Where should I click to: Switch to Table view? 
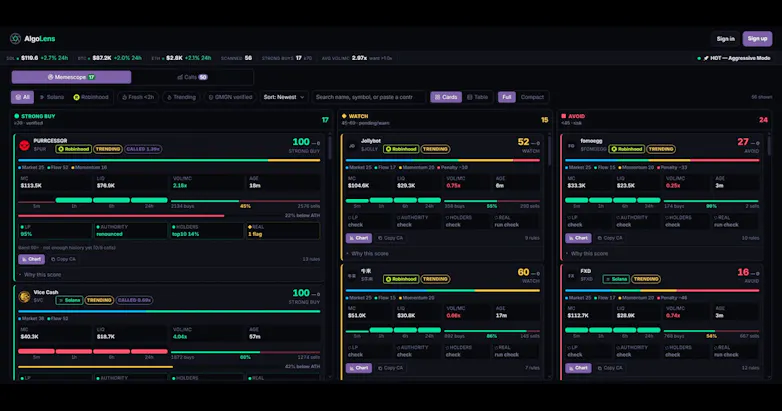click(x=477, y=97)
